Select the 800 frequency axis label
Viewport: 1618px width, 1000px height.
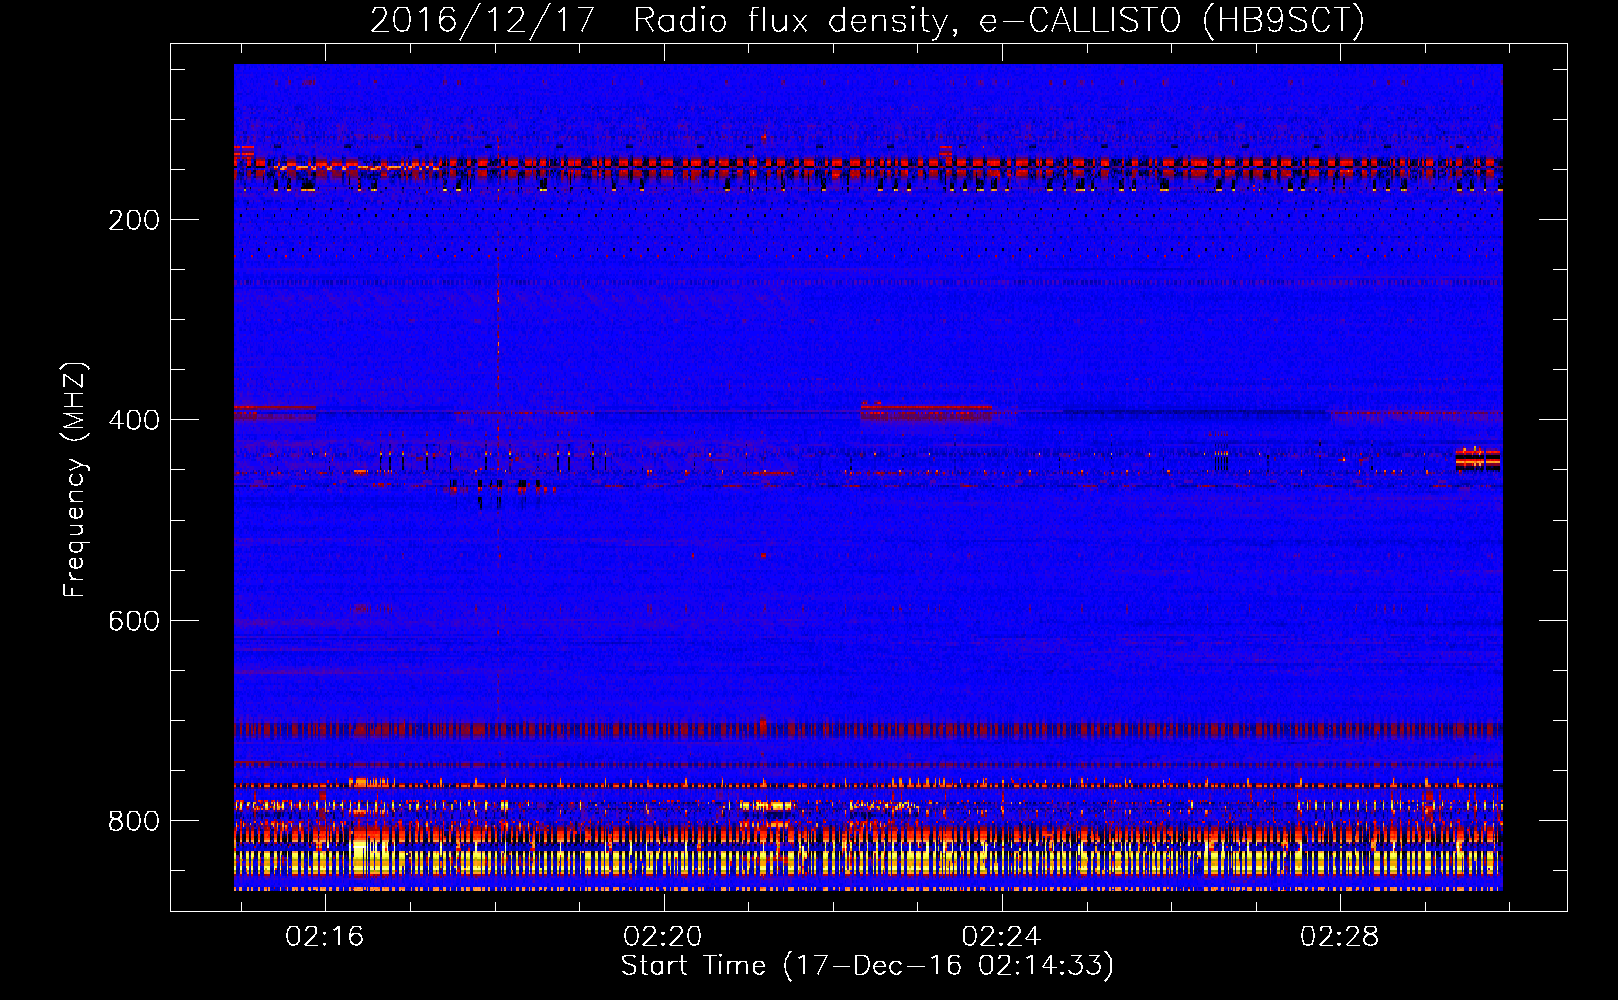[134, 821]
